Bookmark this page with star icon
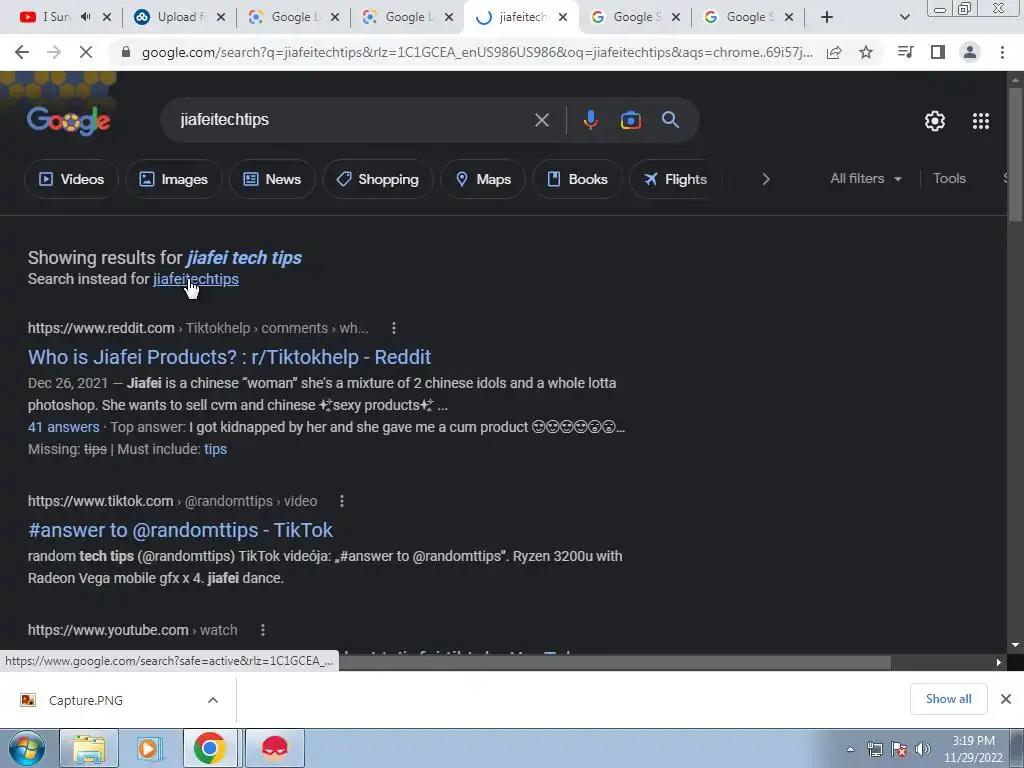This screenshot has width=1024, height=768. (866, 52)
